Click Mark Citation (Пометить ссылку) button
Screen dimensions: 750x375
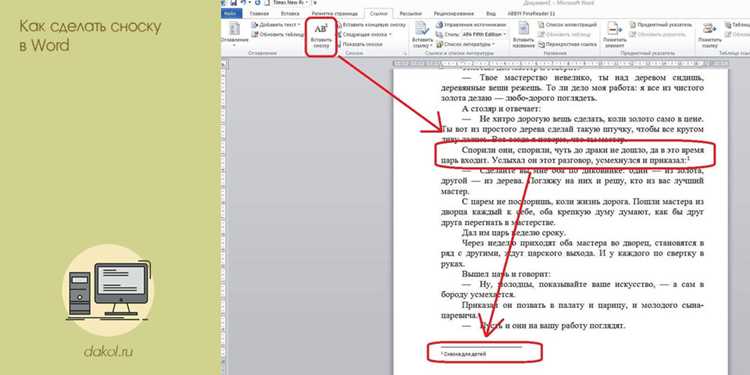point(709,34)
